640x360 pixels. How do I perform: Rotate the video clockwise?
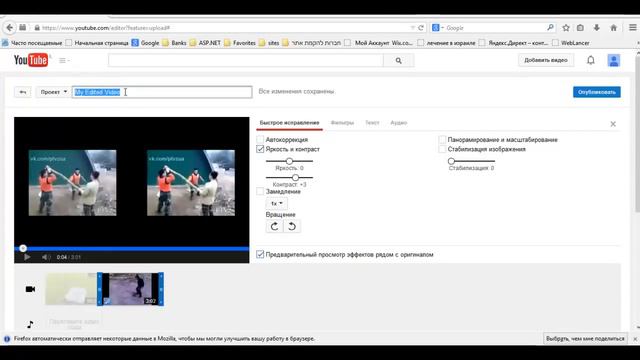click(x=274, y=226)
